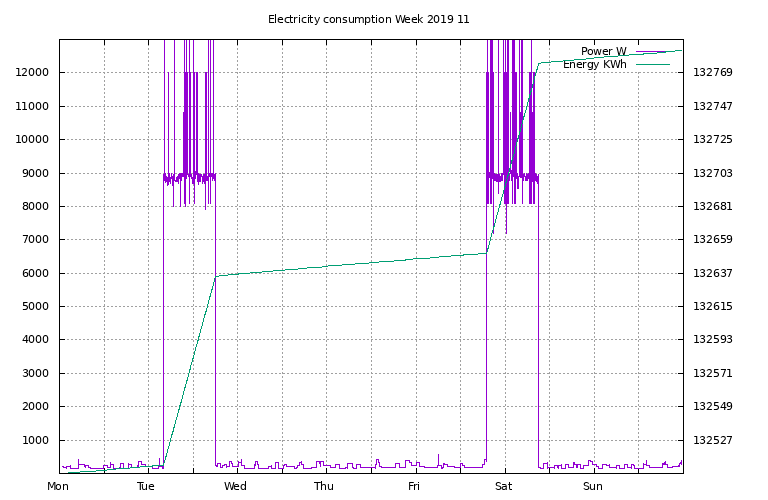Viewport: 768px width, 500px height.
Task: Click the 'Thu' x-axis label
Action: coord(324,486)
